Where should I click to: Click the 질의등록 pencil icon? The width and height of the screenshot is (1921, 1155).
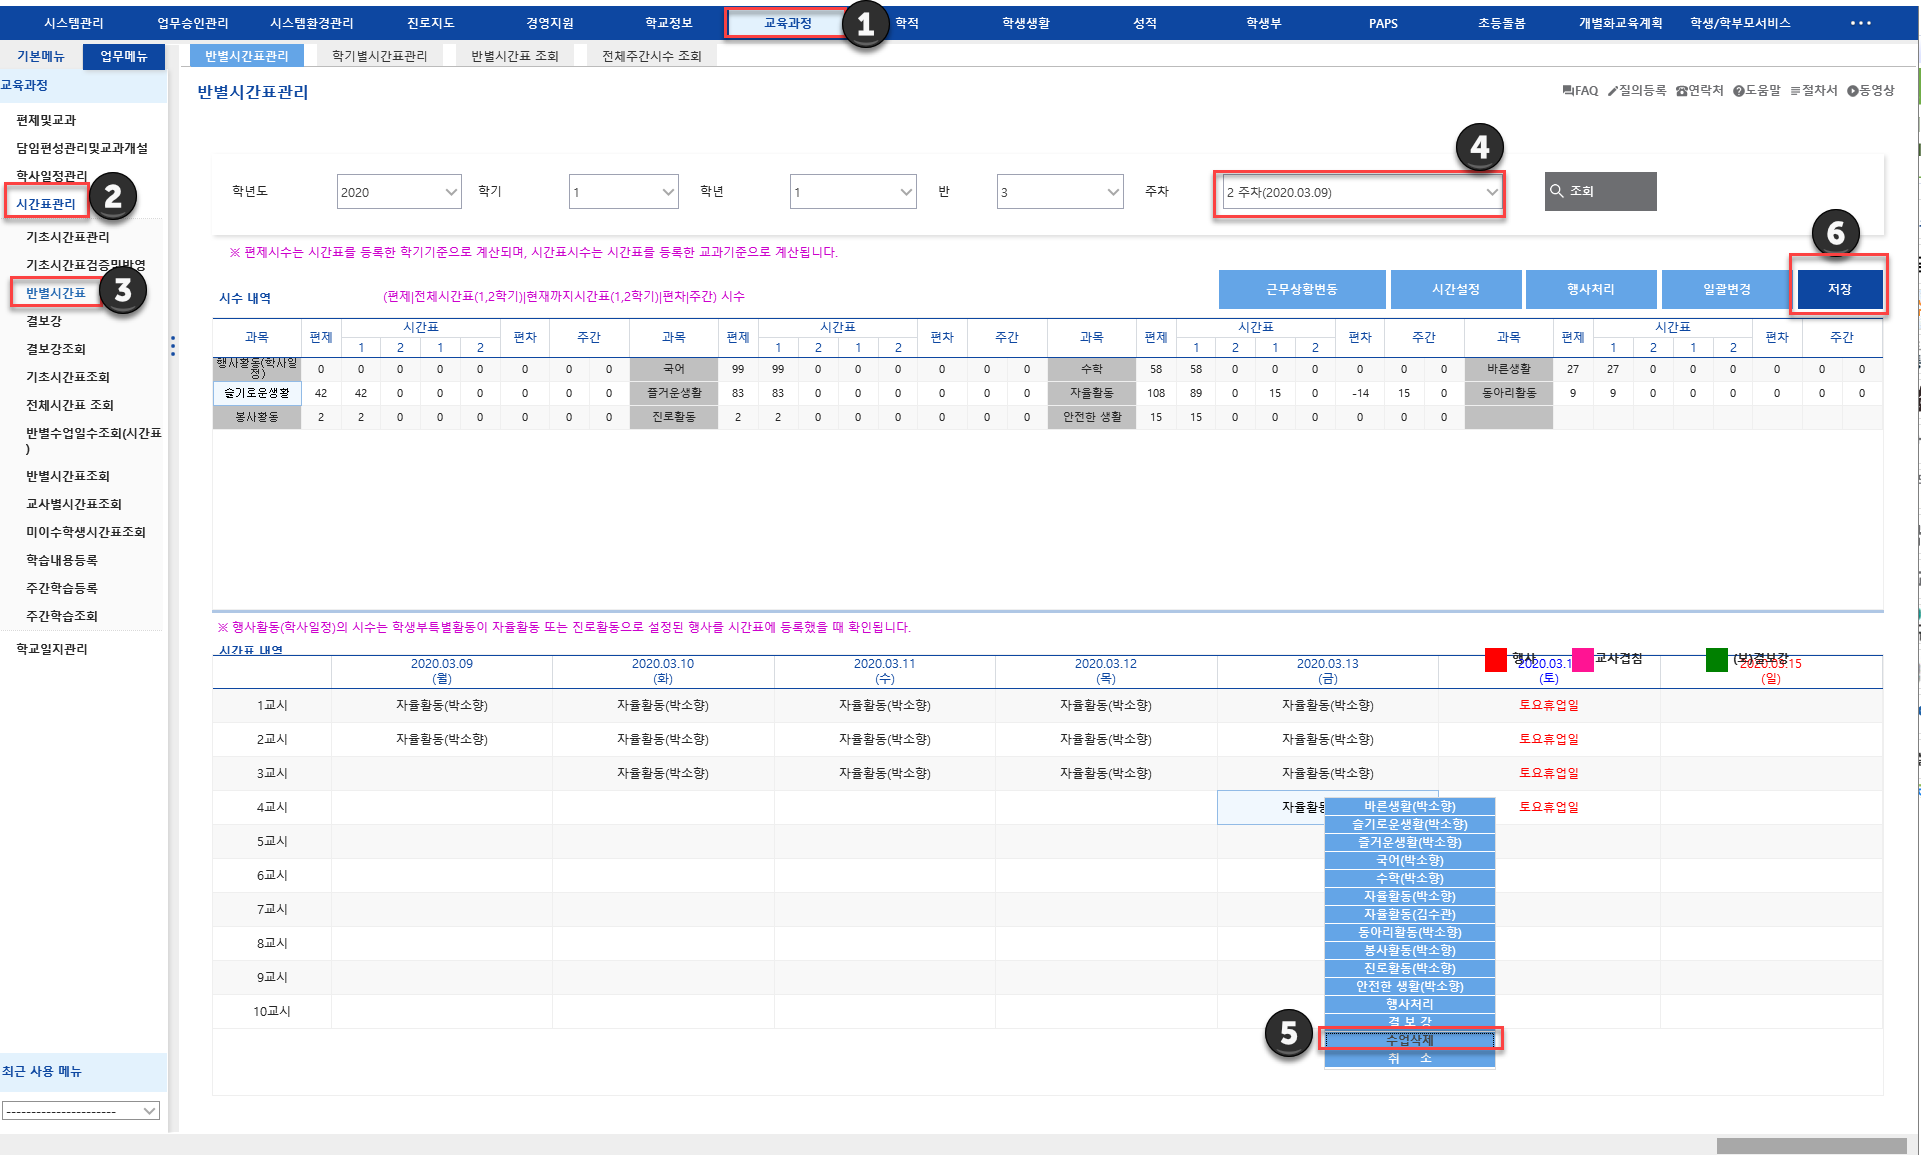[1612, 91]
